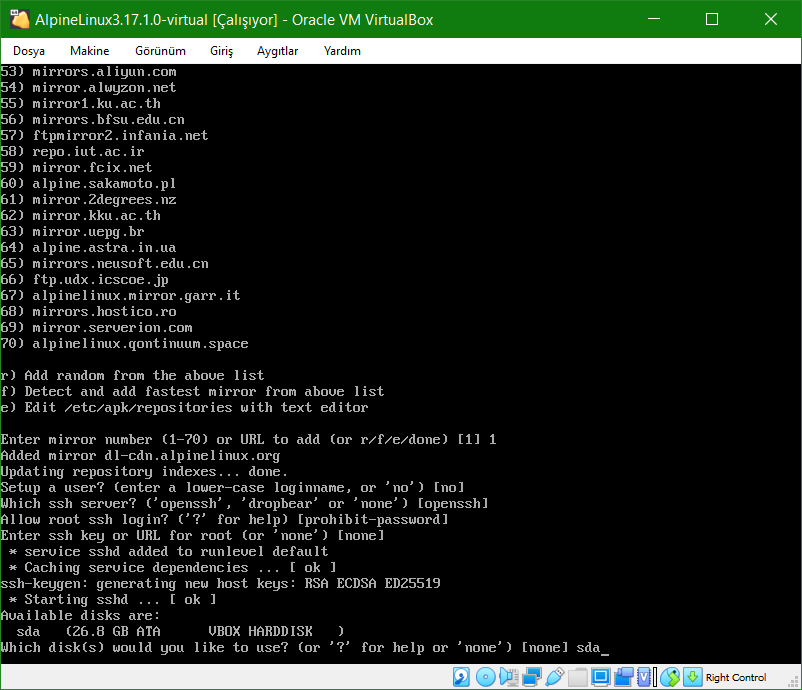Click the audio speaker status icon

[508, 677]
